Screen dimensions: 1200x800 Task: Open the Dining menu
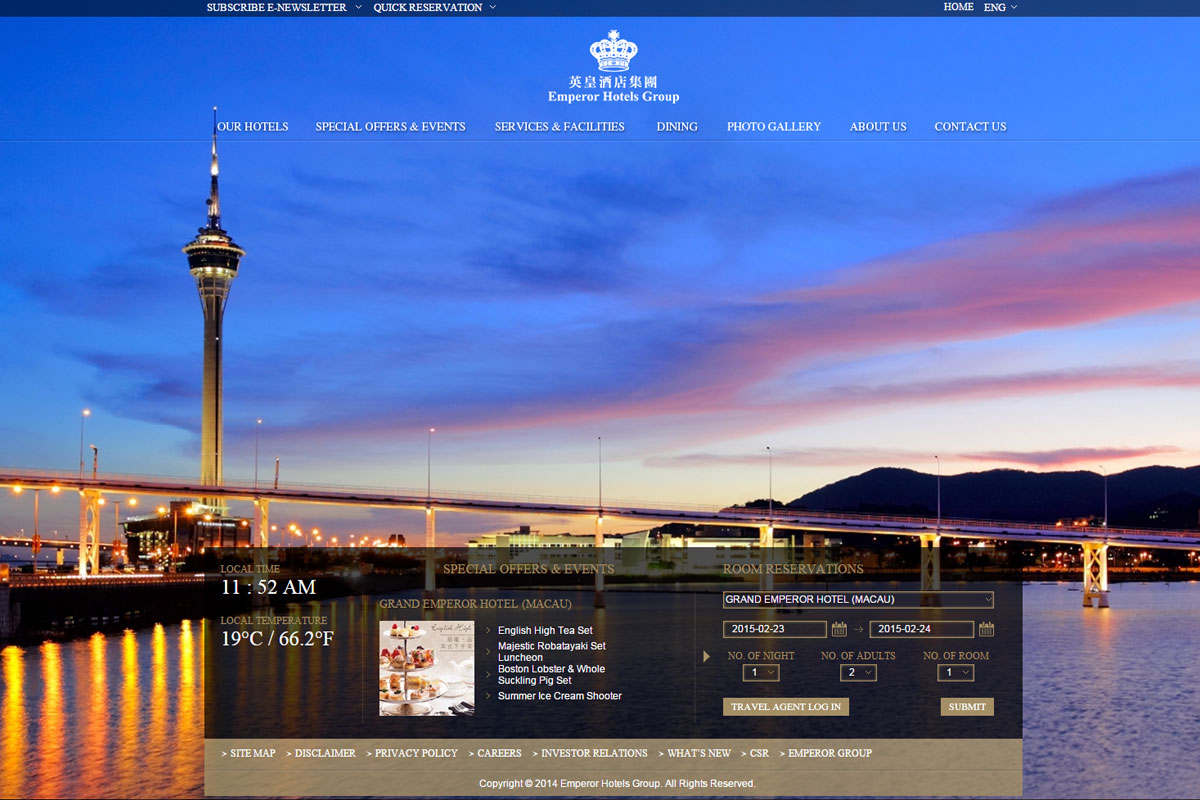click(677, 127)
